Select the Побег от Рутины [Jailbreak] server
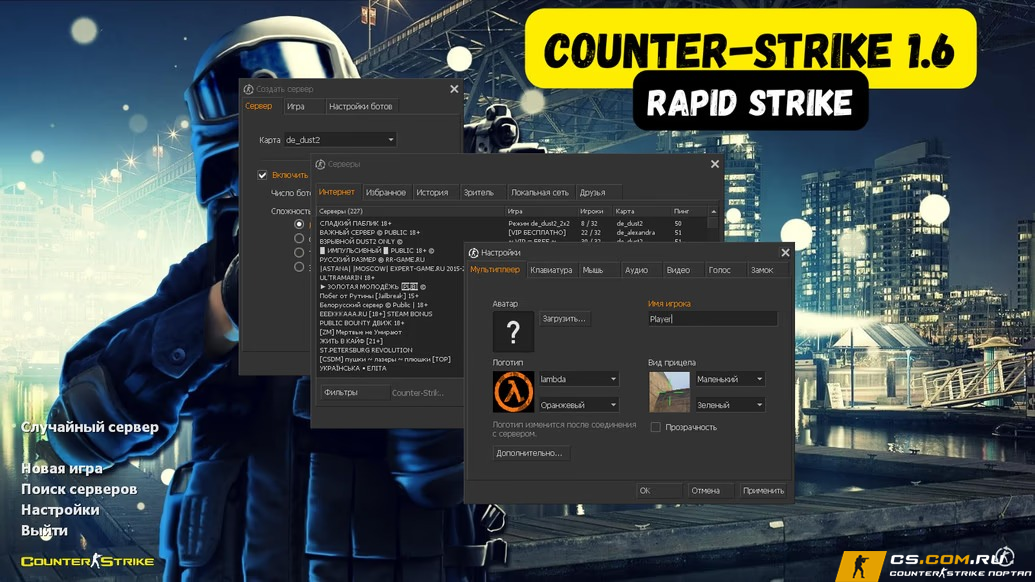1035x582 pixels. (x=391, y=296)
